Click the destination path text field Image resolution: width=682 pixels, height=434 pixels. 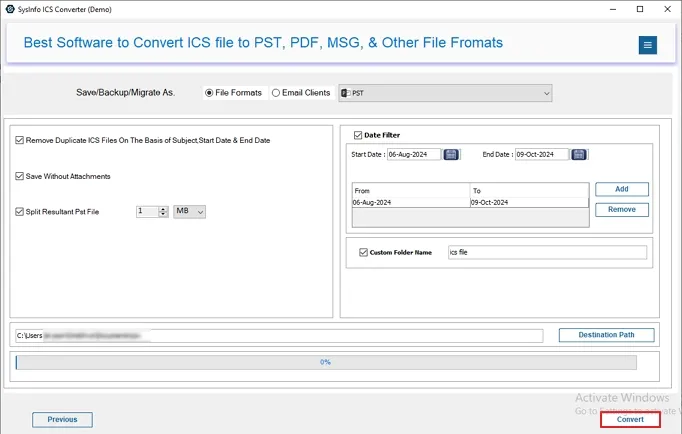[x=279, y=336]
